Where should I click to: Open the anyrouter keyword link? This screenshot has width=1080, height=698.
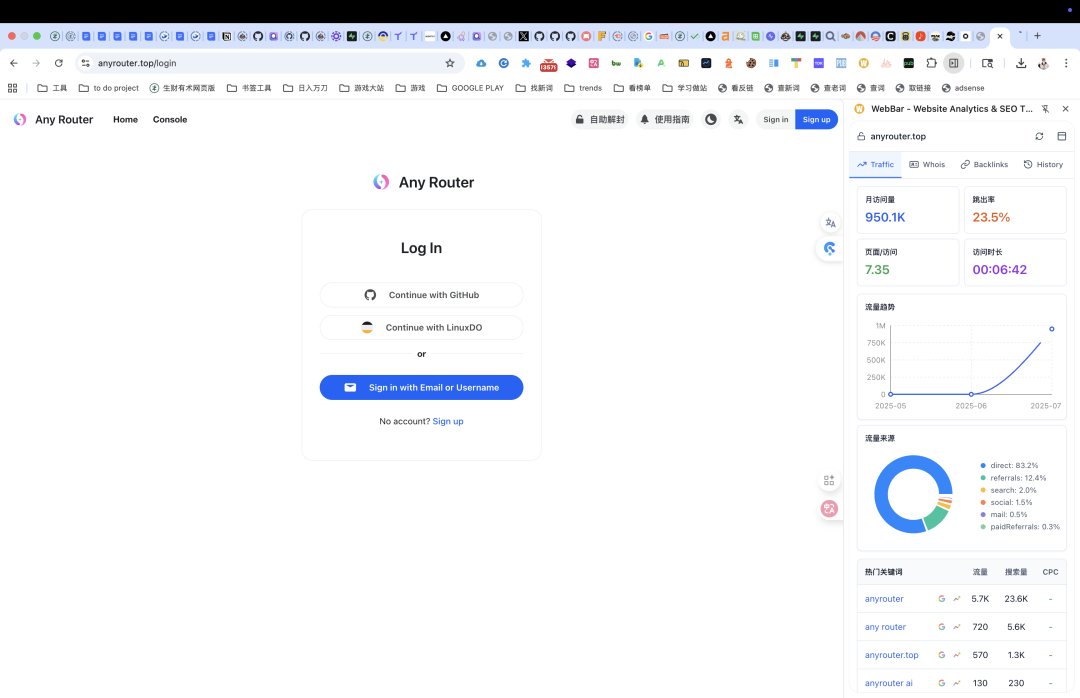tap(884, 599)
